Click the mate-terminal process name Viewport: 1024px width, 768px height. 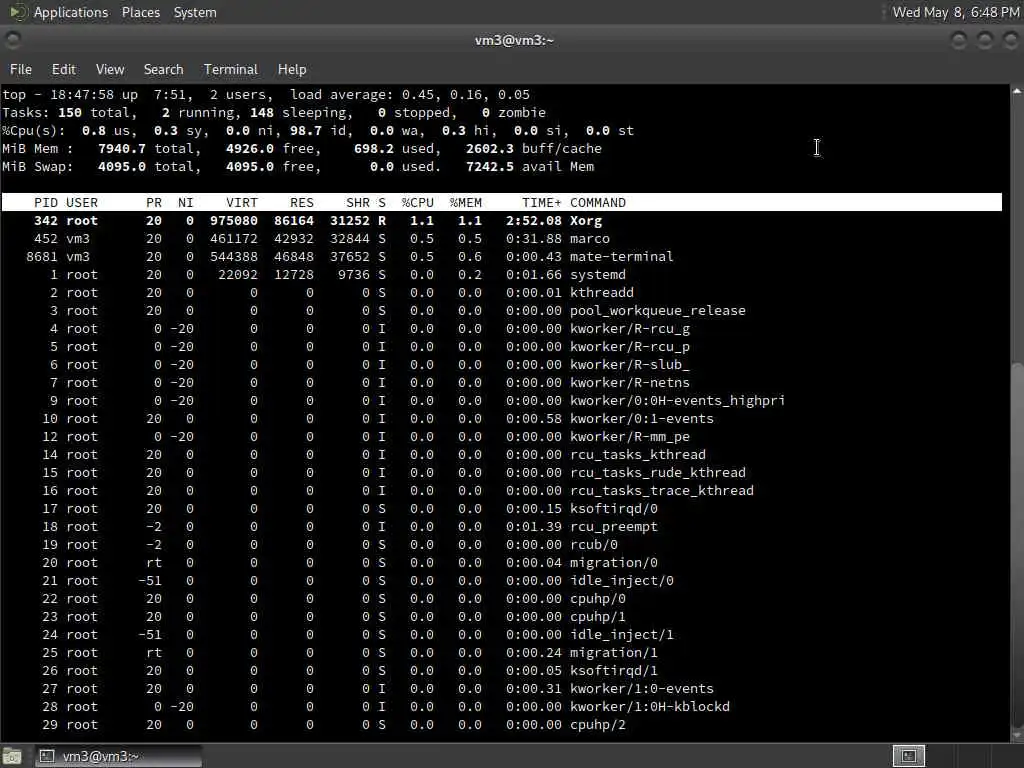622,257
